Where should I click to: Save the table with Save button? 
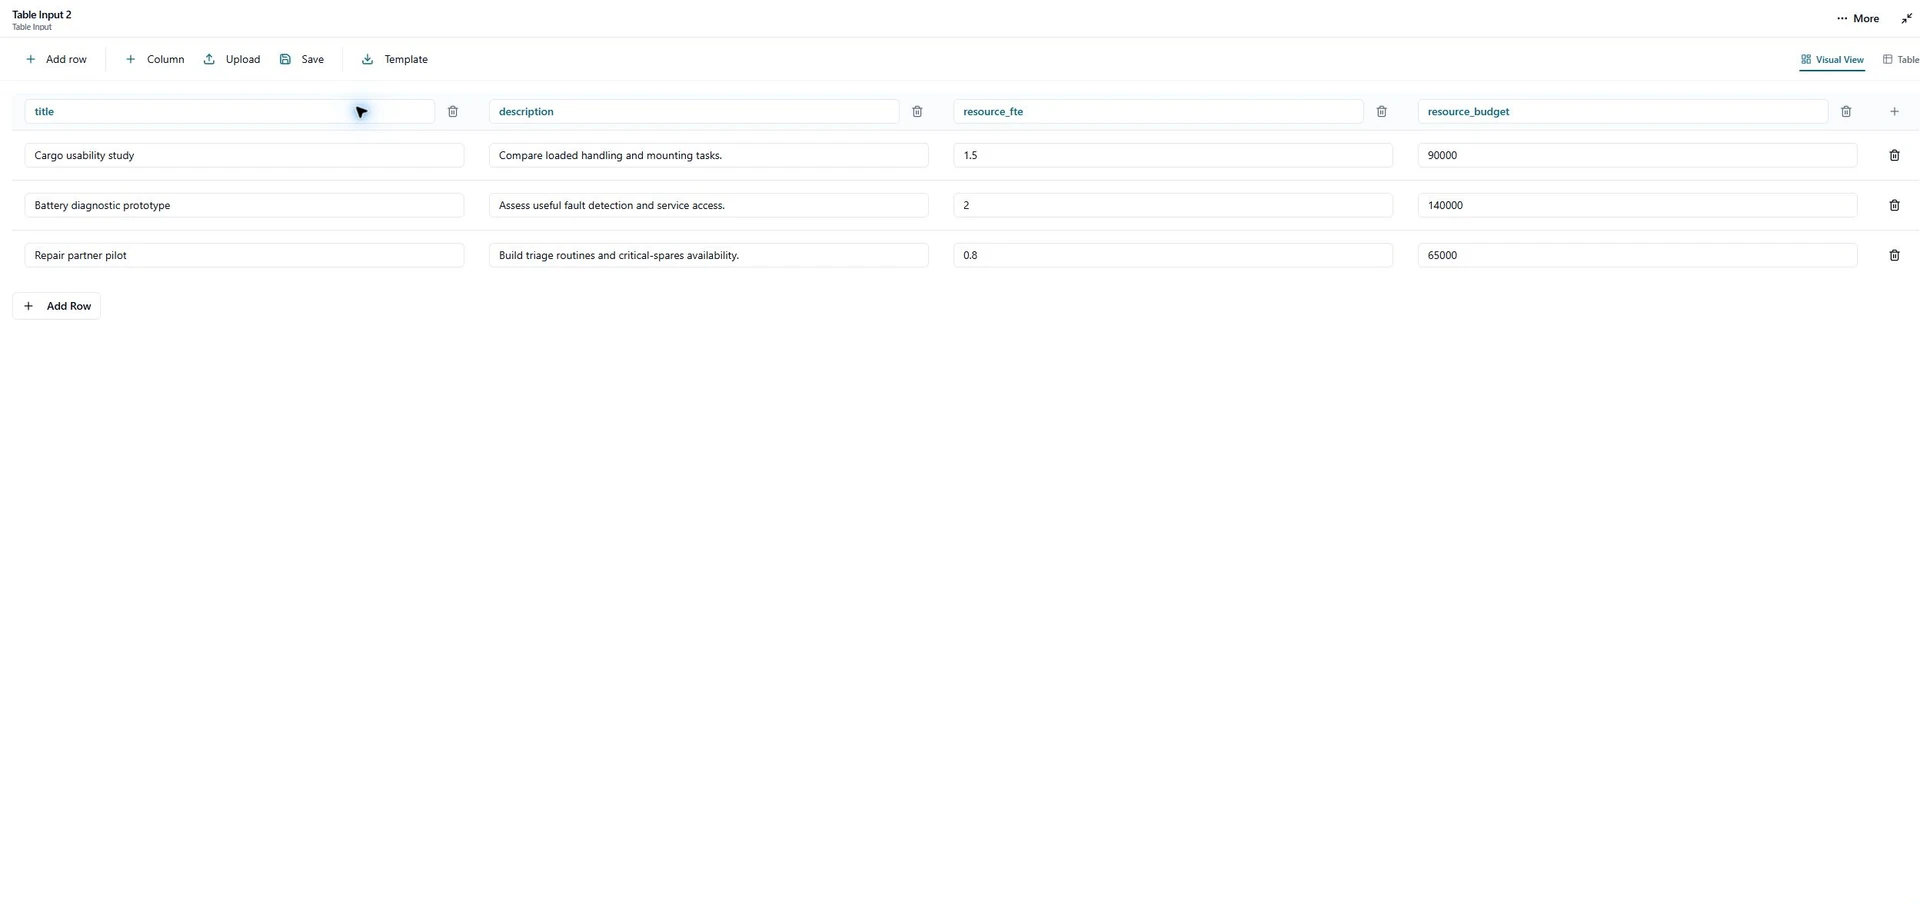(302, 60)
